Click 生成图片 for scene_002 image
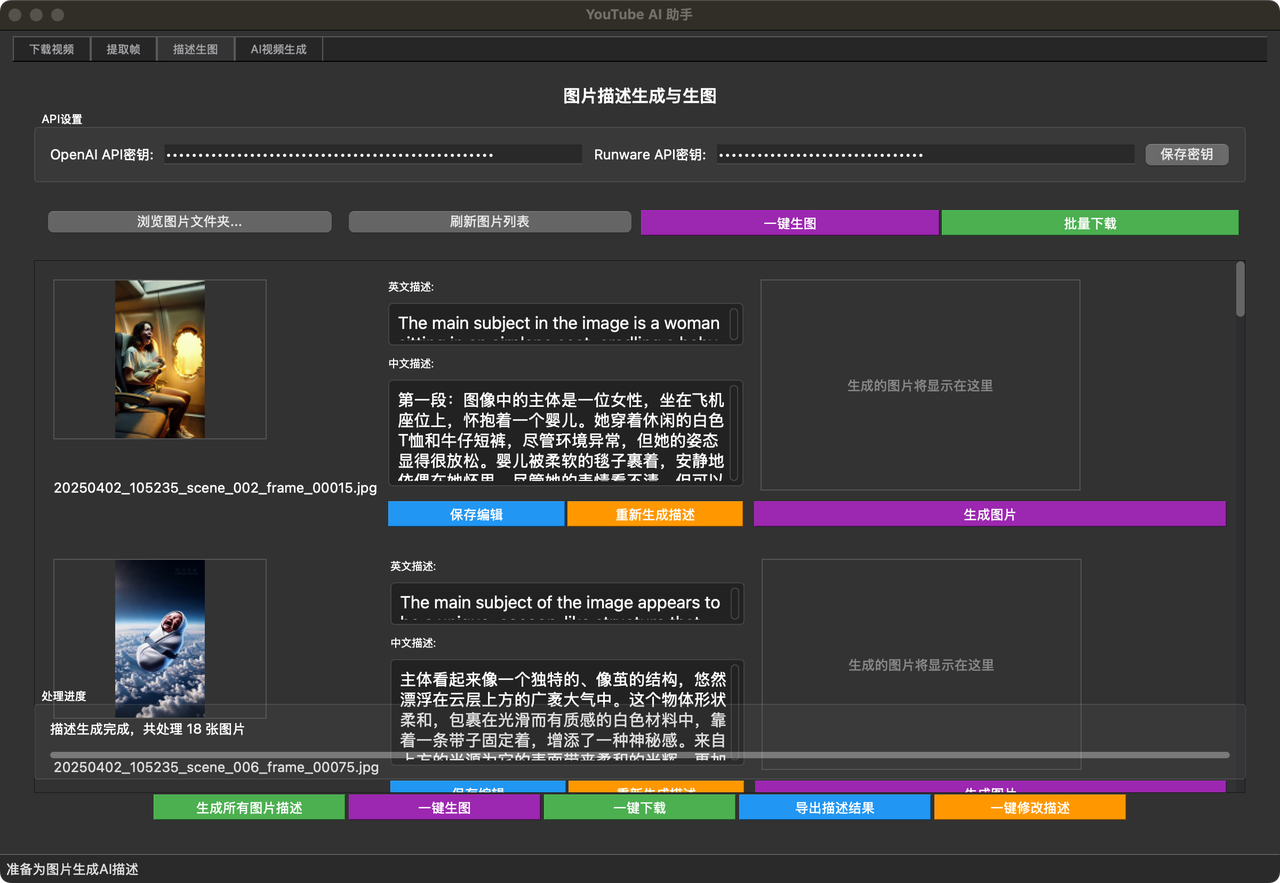Image resolution: width=1280 pixels, height=883 pixels. [x=990, y=514]
